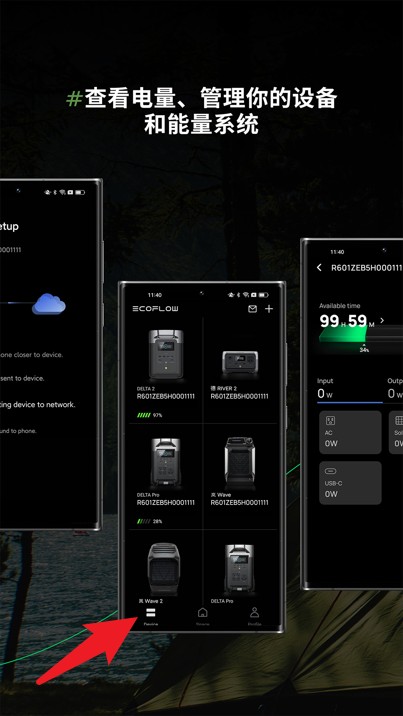Click the DELTA 2 97% battery indicator

(149, 416)
